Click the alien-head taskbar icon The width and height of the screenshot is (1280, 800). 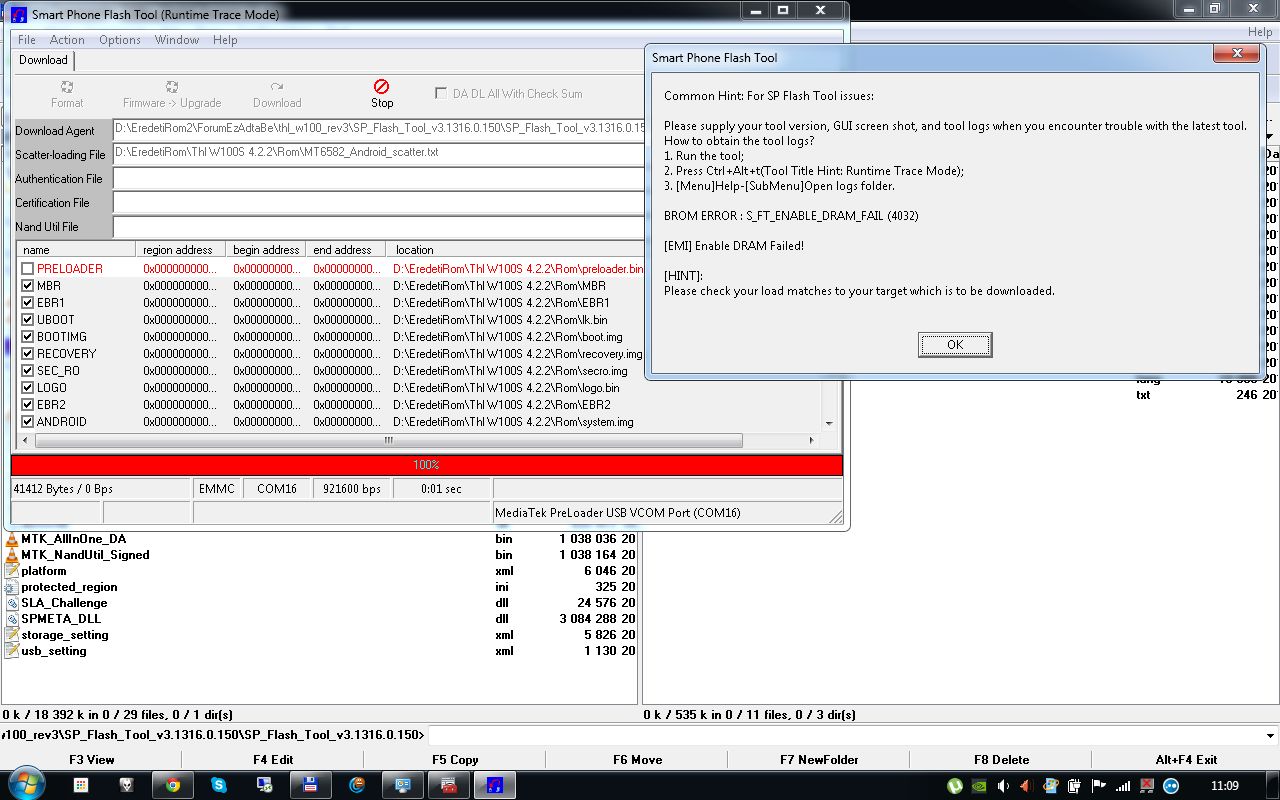click(x=127, y=785)
